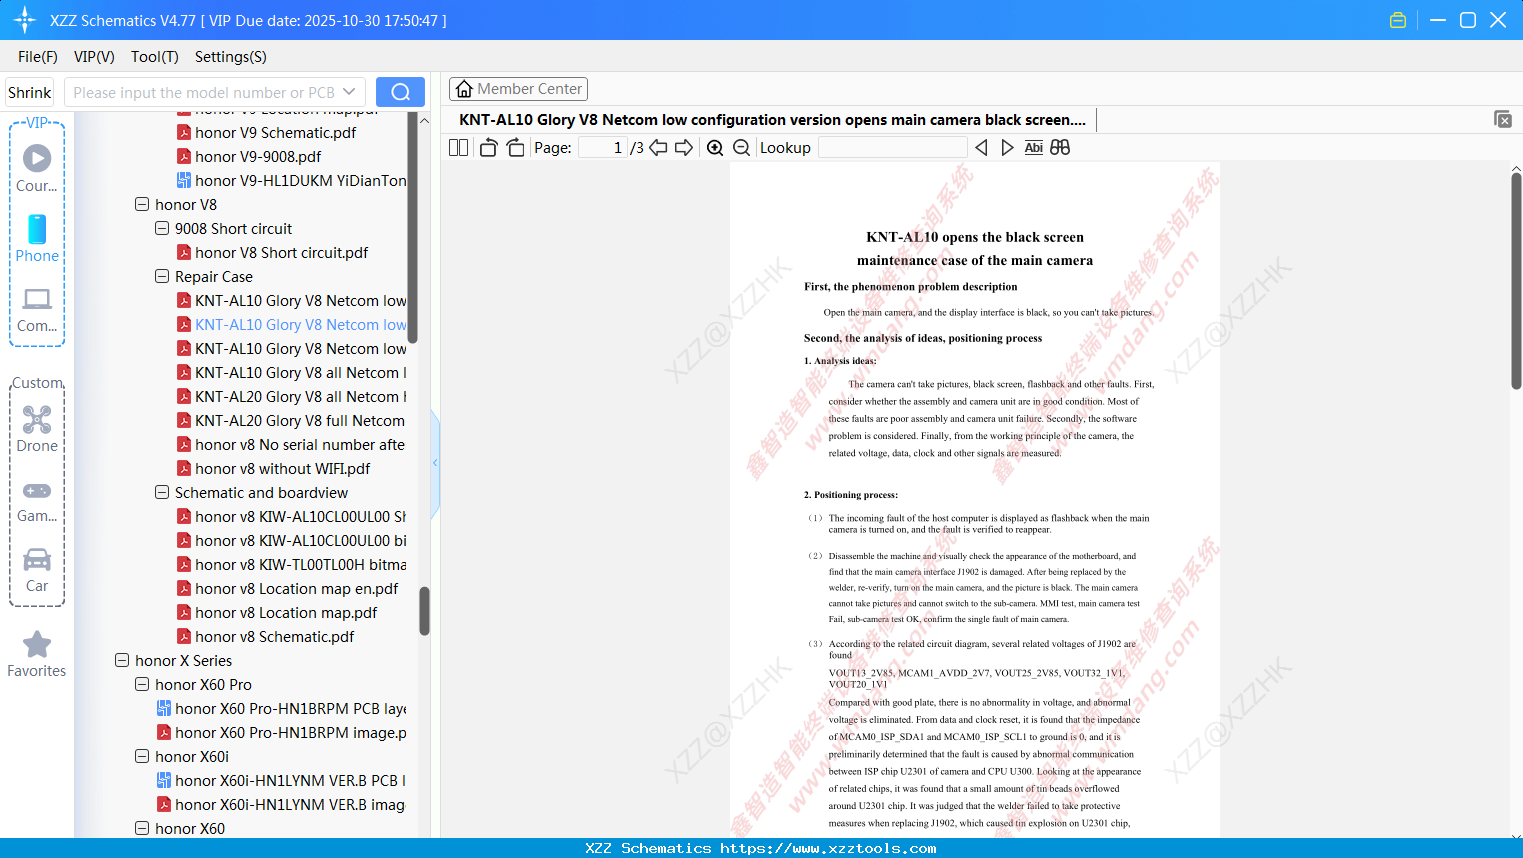Rotate the page clockwise
Viewport: 1523px width, 858px height.
pos(515,148)
